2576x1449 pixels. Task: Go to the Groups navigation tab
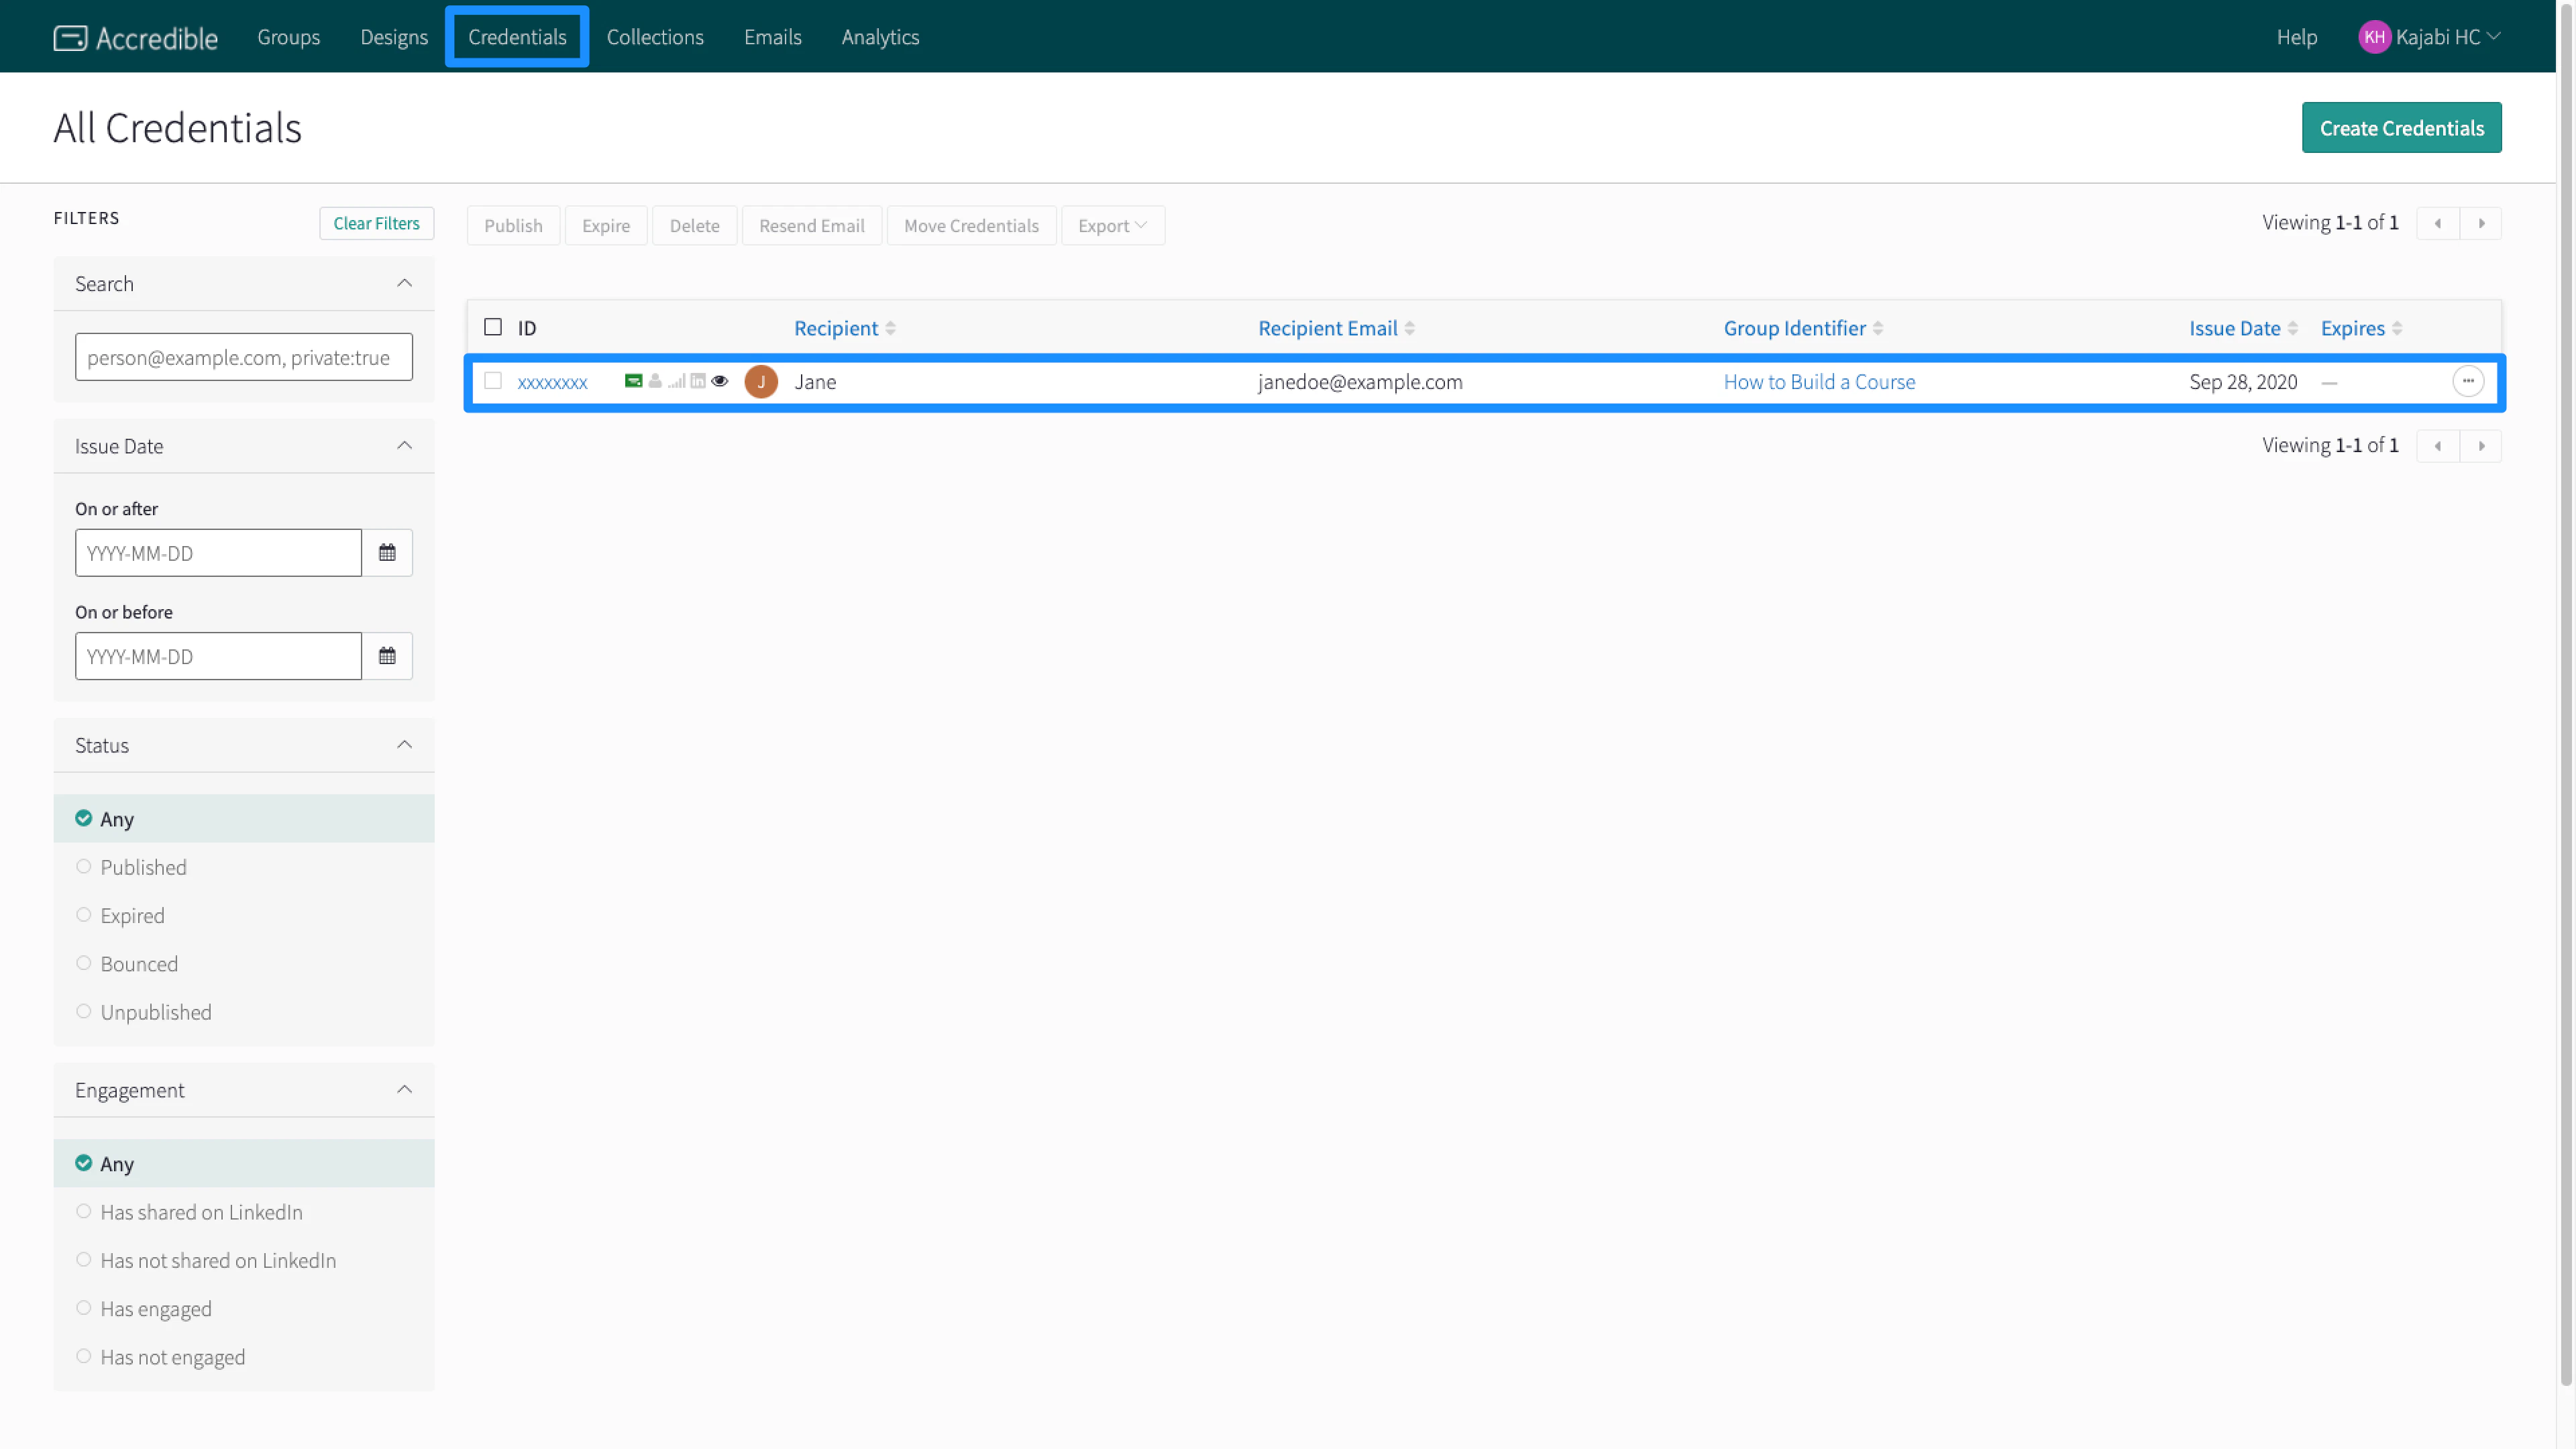click(288, 37)
